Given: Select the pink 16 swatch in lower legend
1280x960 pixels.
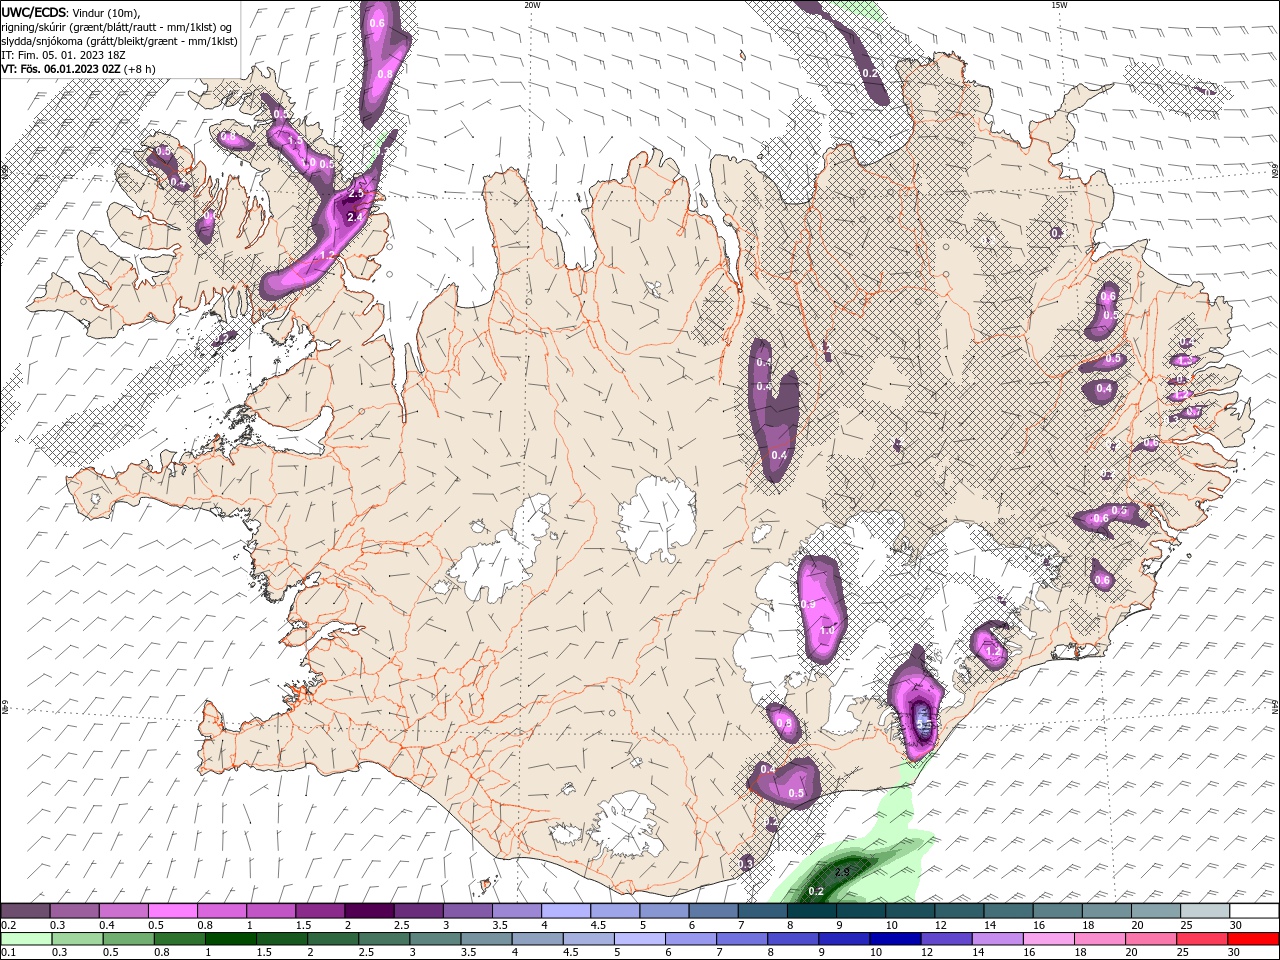Looking at the screenshot, I should click(x=1049, y=939).
